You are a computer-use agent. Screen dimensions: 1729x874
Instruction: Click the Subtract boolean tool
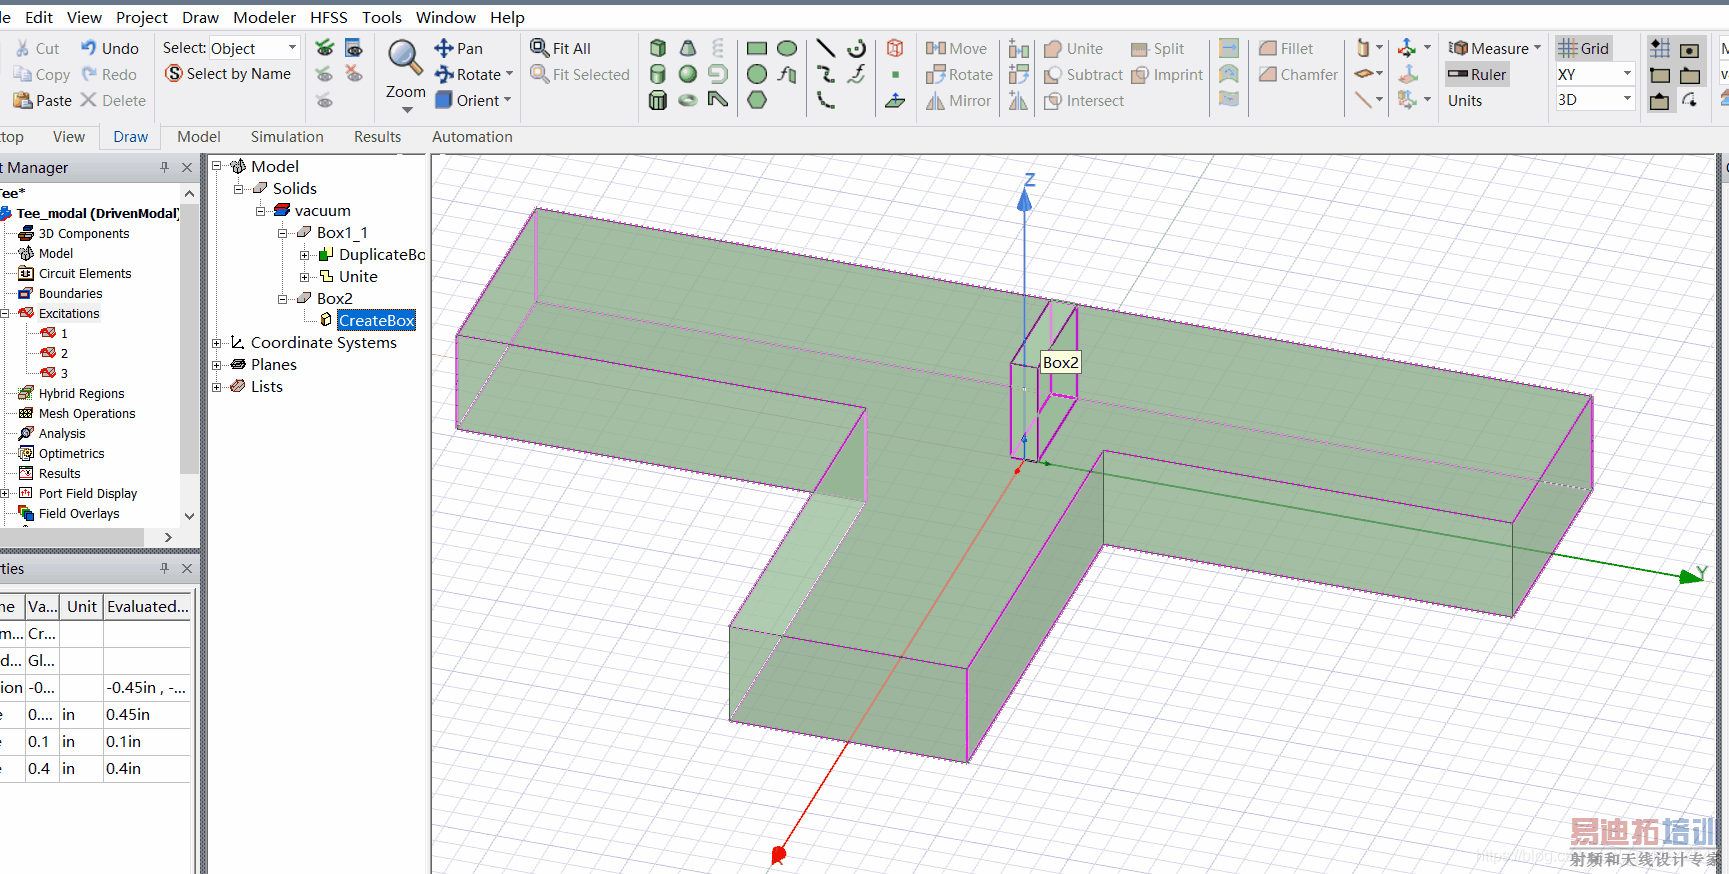(x=1083, y=75)
